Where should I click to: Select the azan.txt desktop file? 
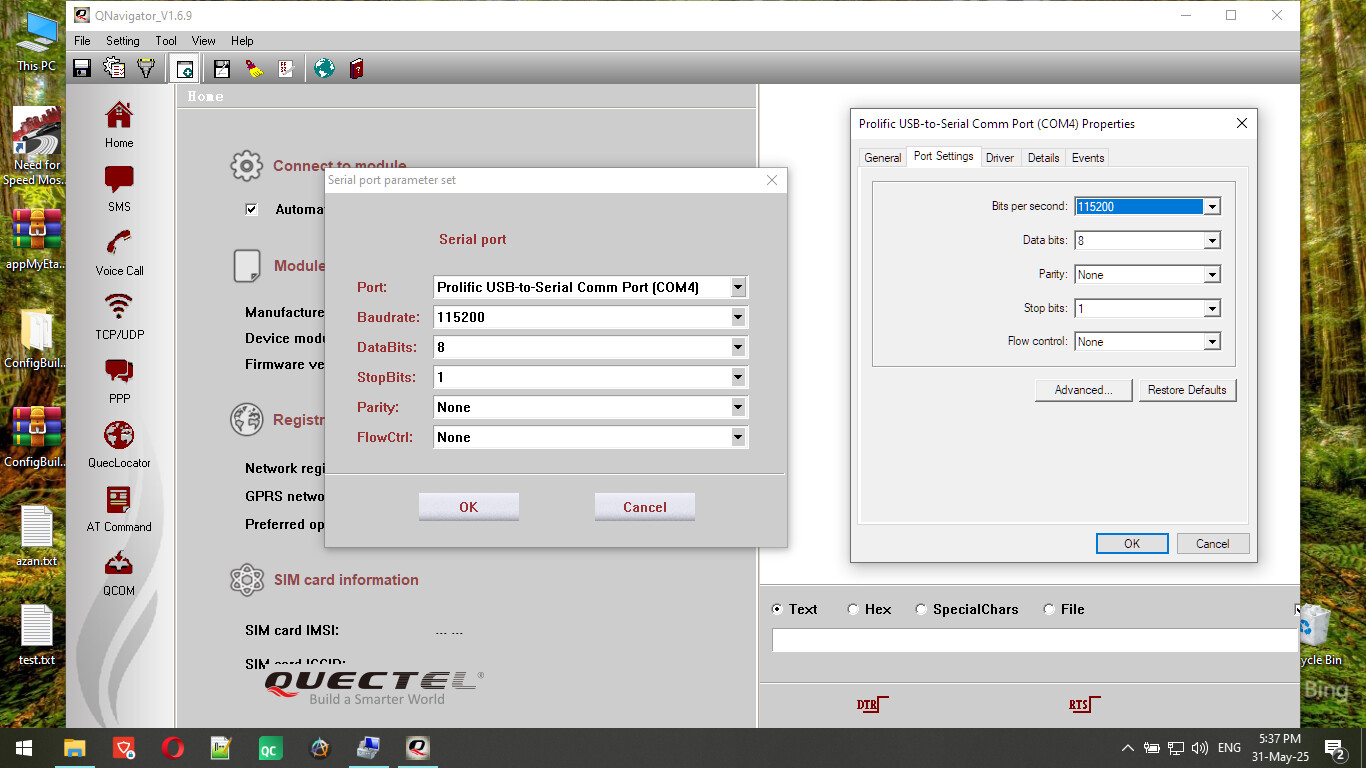[37, 536]
